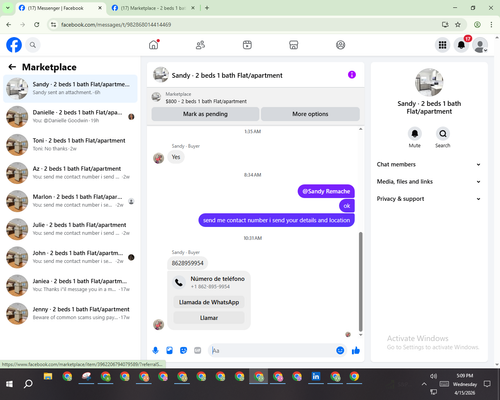Open site information icon in address bar
The image size is (500, 400).
pos(53,25)
